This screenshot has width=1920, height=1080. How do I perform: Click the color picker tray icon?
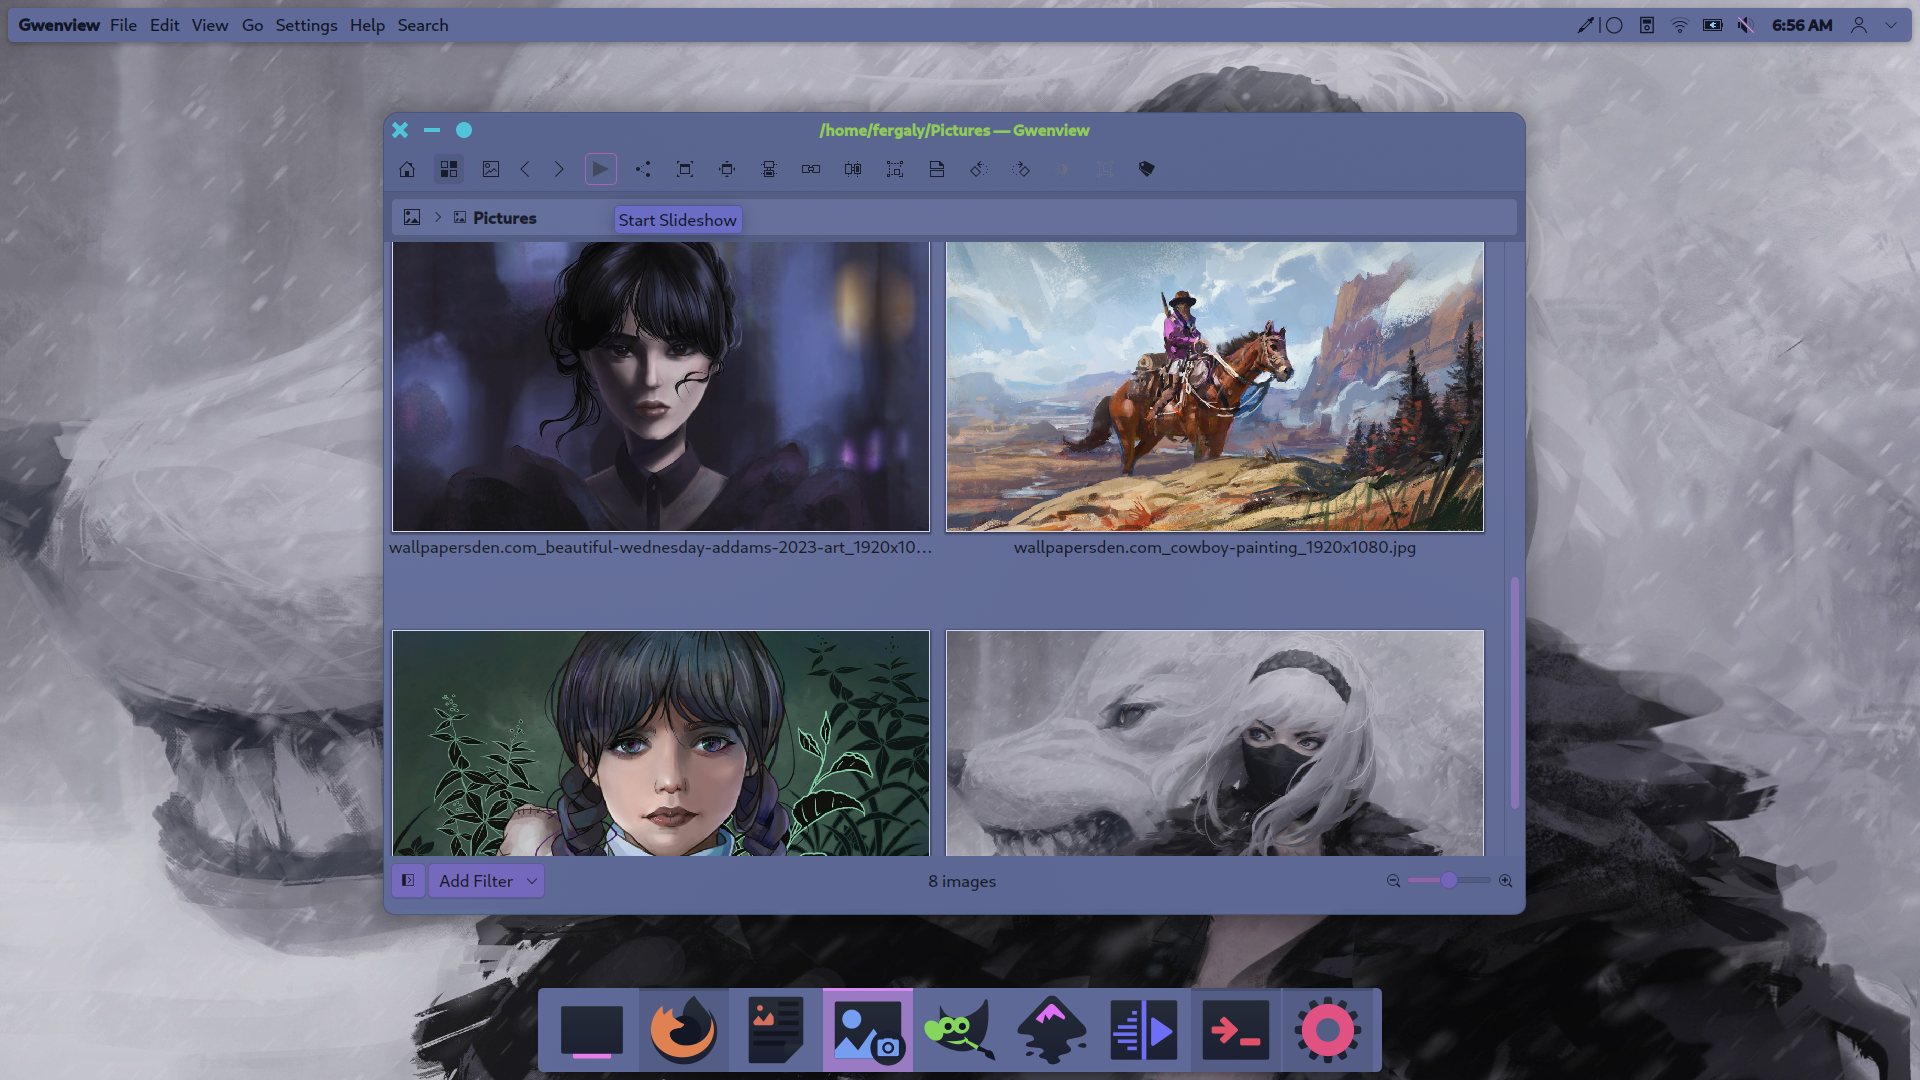(1585, 25)
